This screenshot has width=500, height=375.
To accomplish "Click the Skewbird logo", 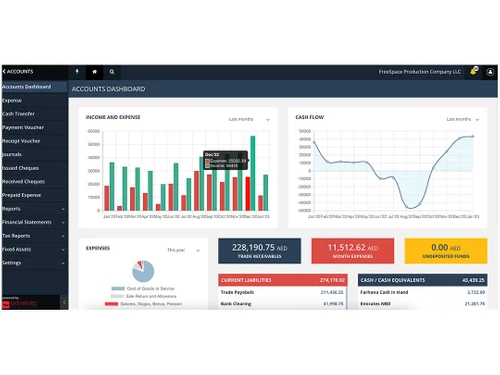I will coord(19,303).
